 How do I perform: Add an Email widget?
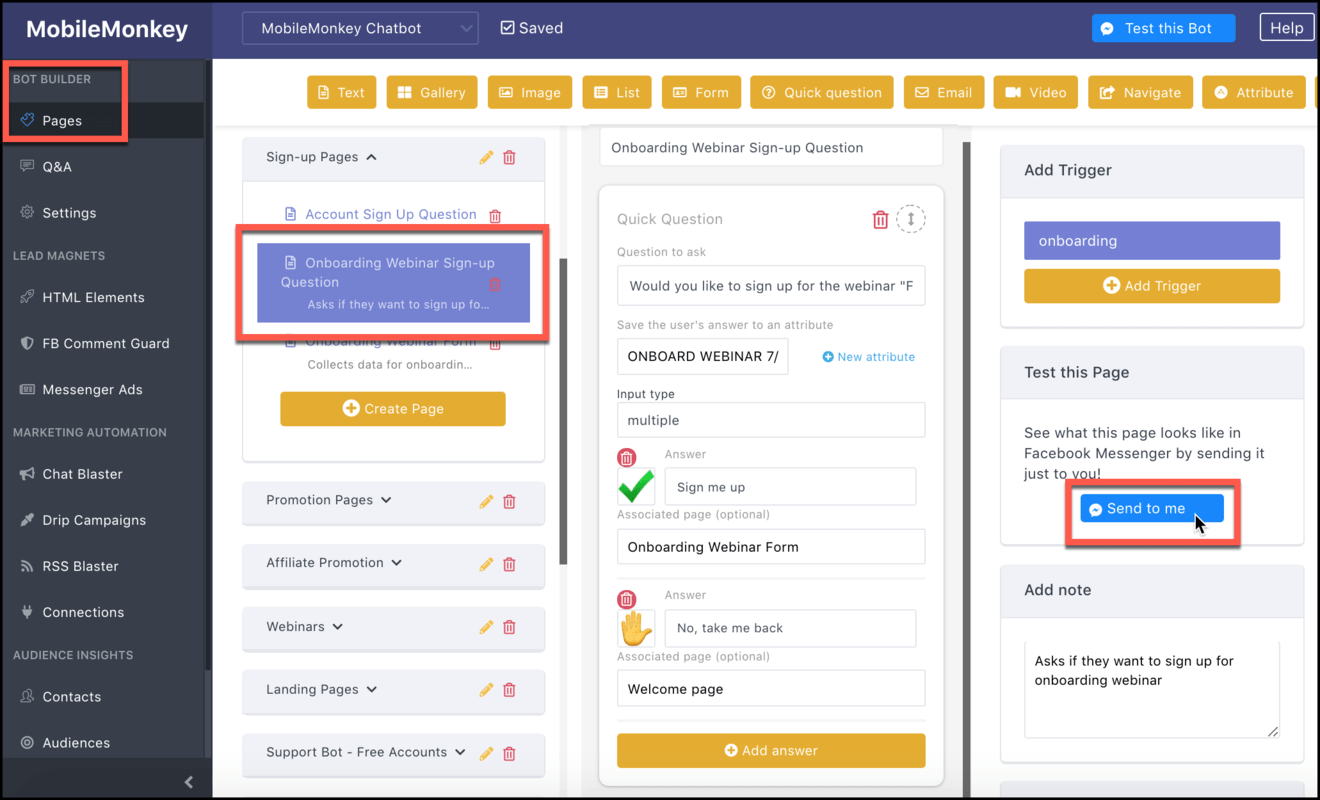coord(944,92)
